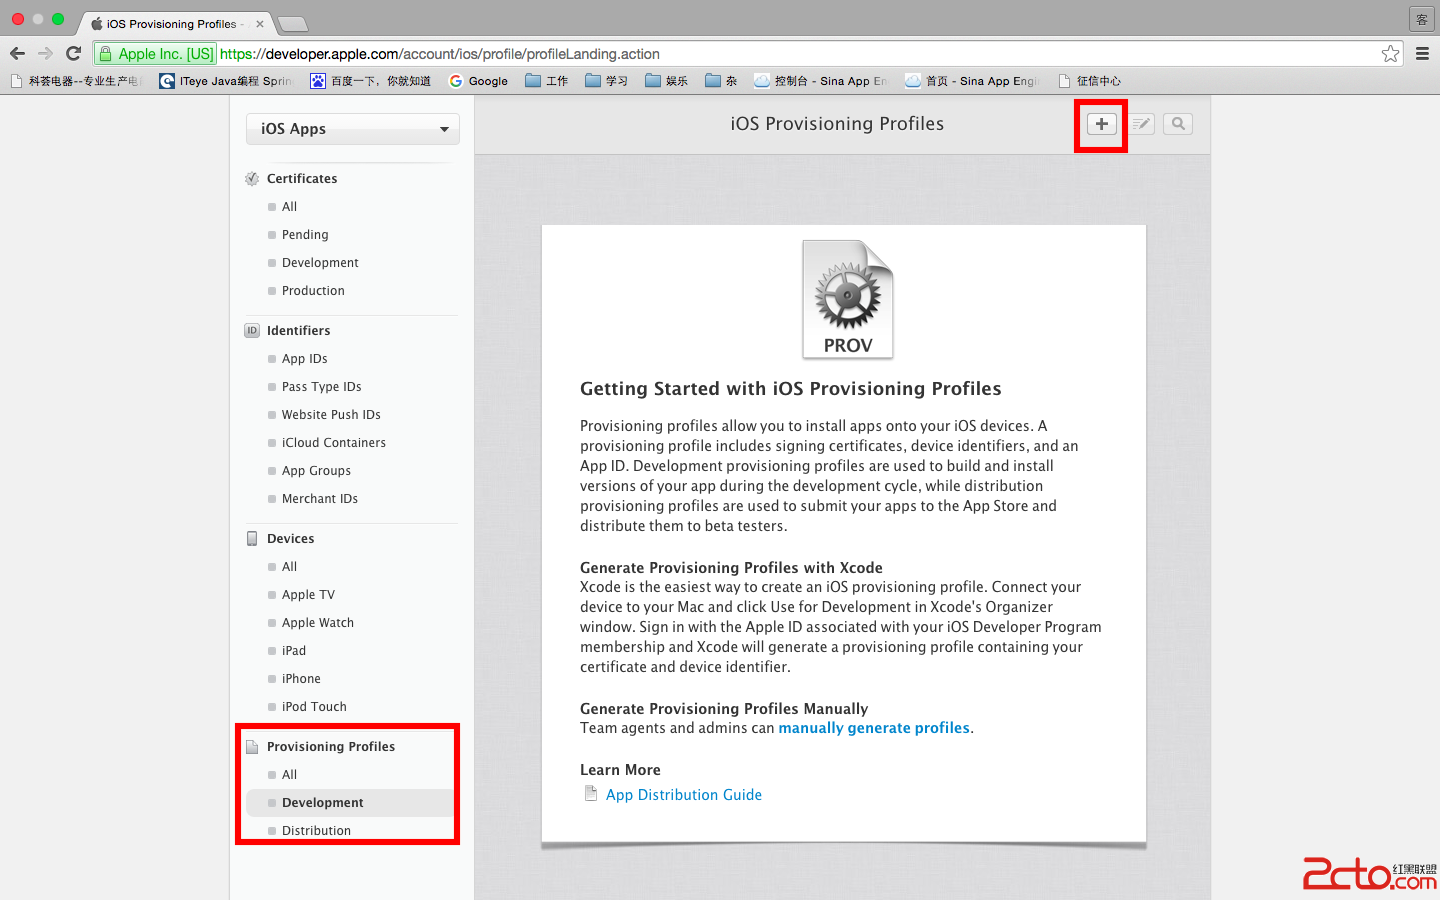The image size is (1440, 900).
Task: Open App Groups
Action: pos(316,471)
